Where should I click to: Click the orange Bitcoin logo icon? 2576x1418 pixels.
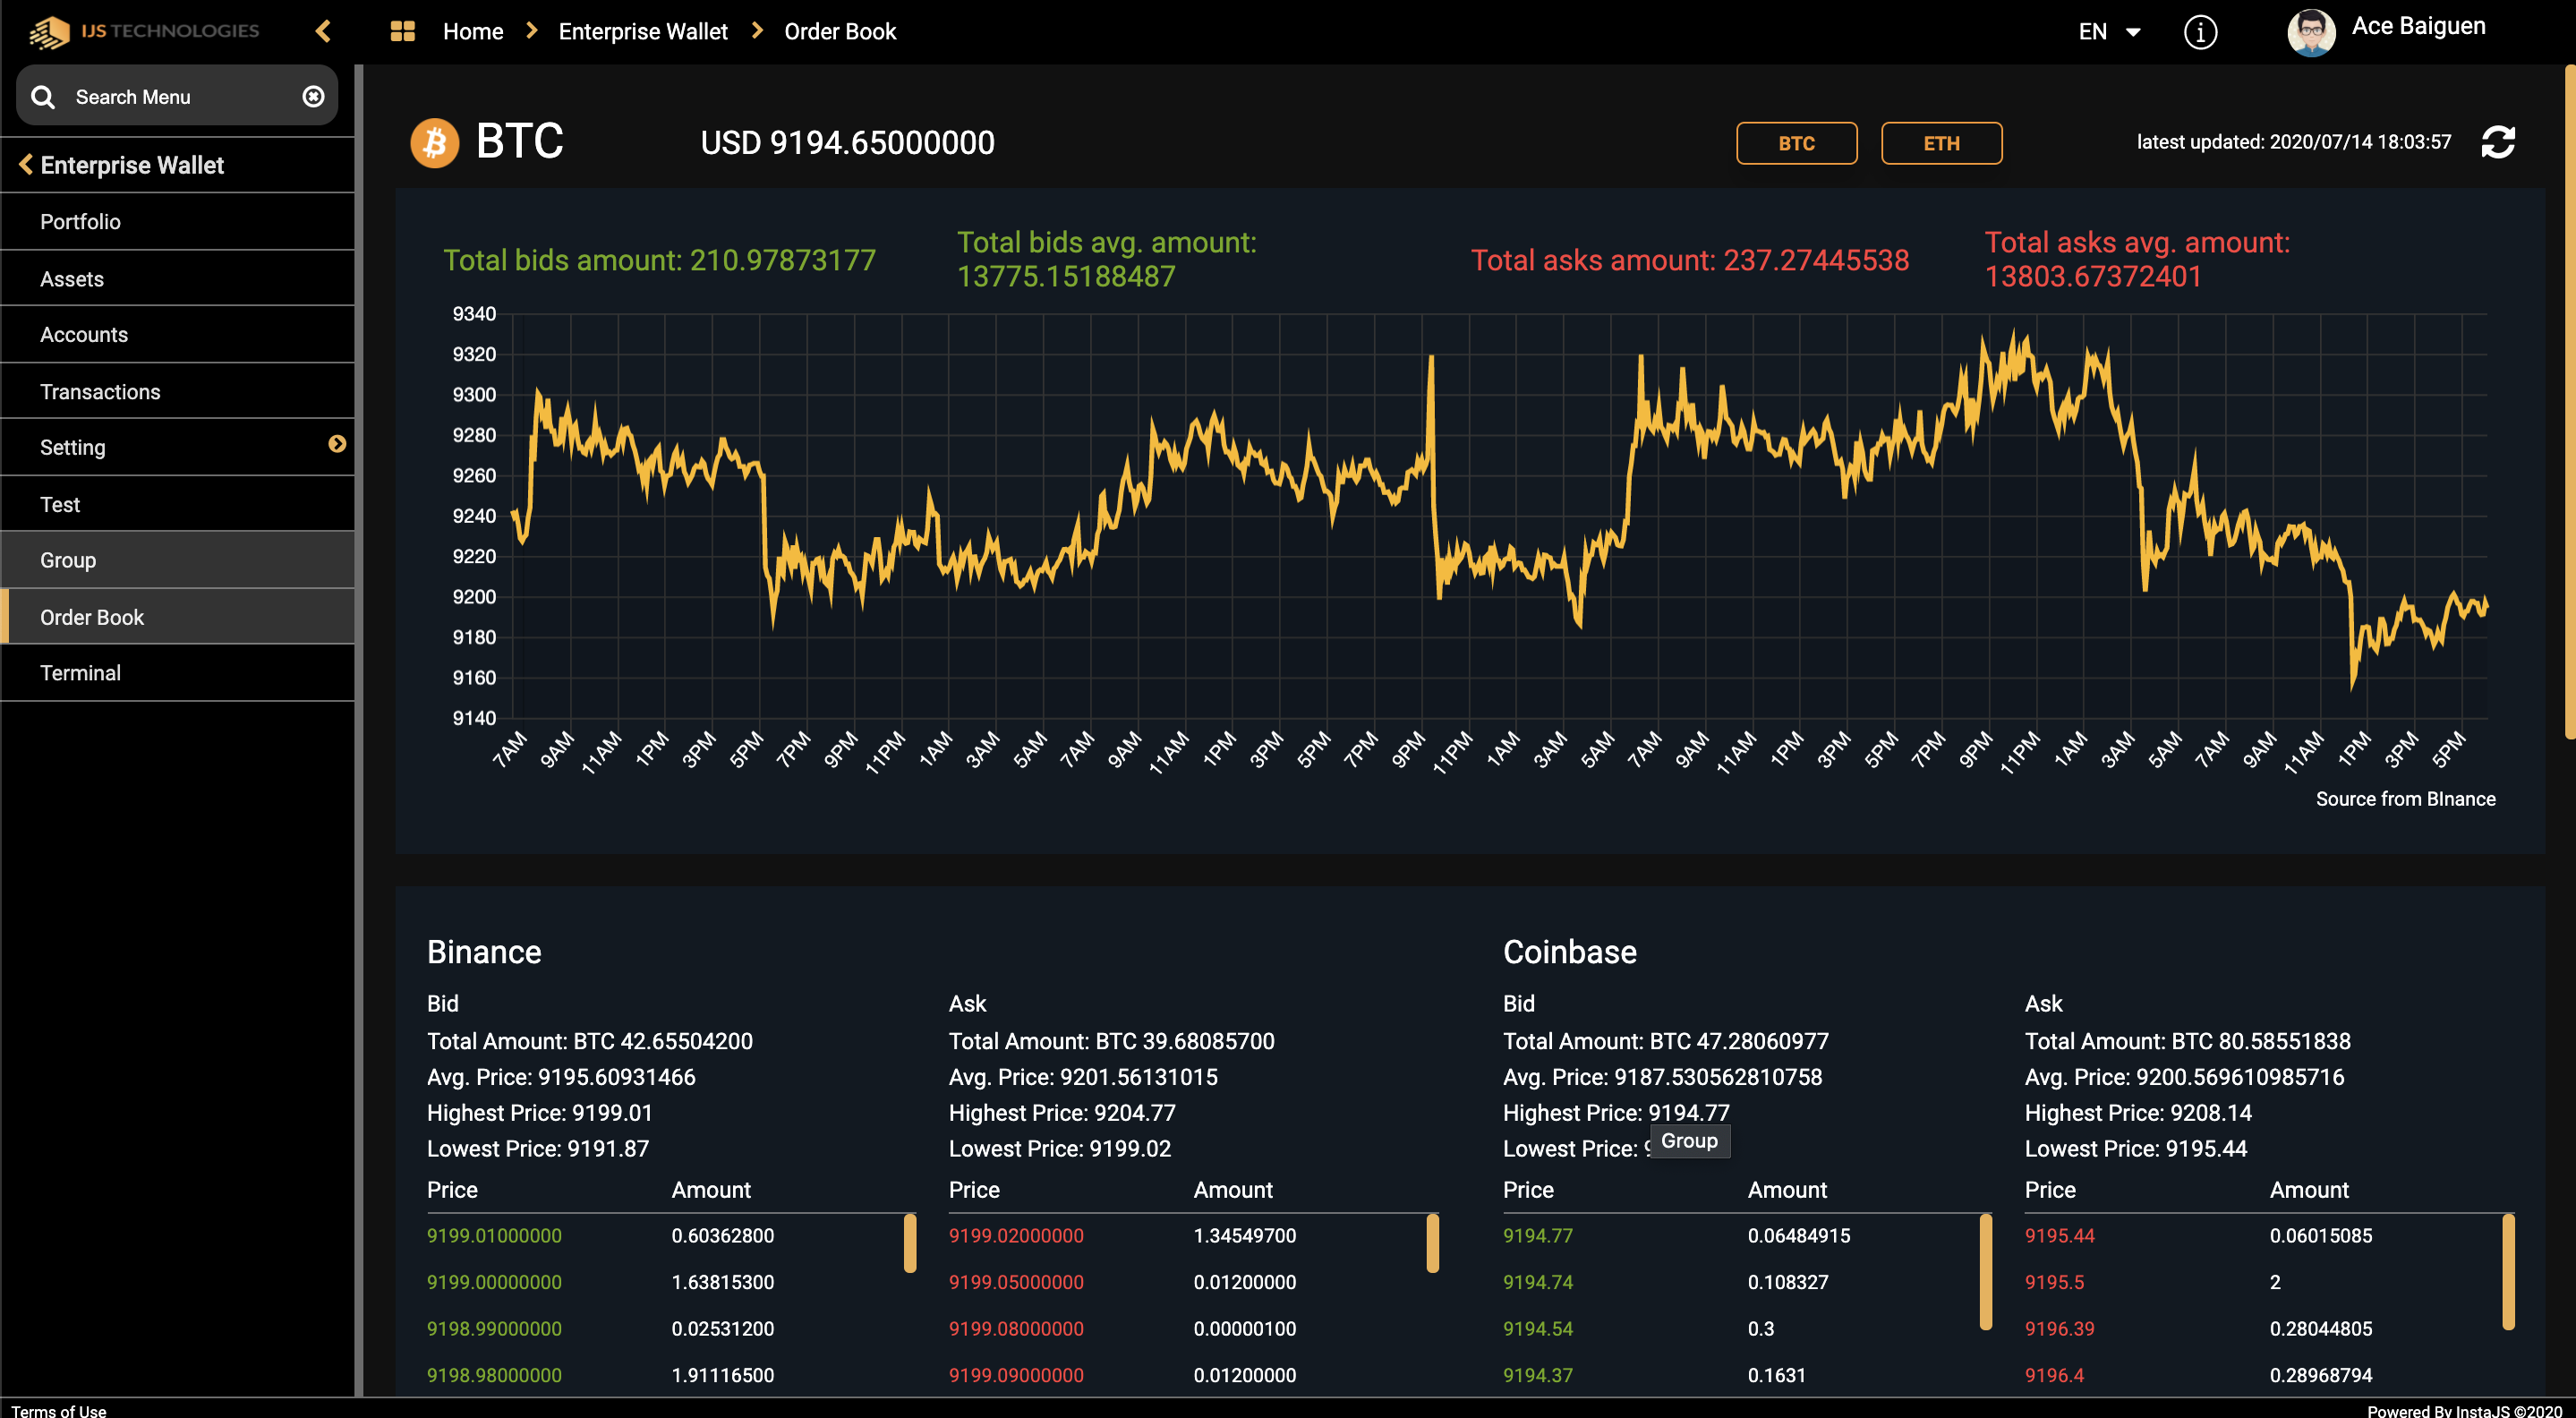pos(434,143)
